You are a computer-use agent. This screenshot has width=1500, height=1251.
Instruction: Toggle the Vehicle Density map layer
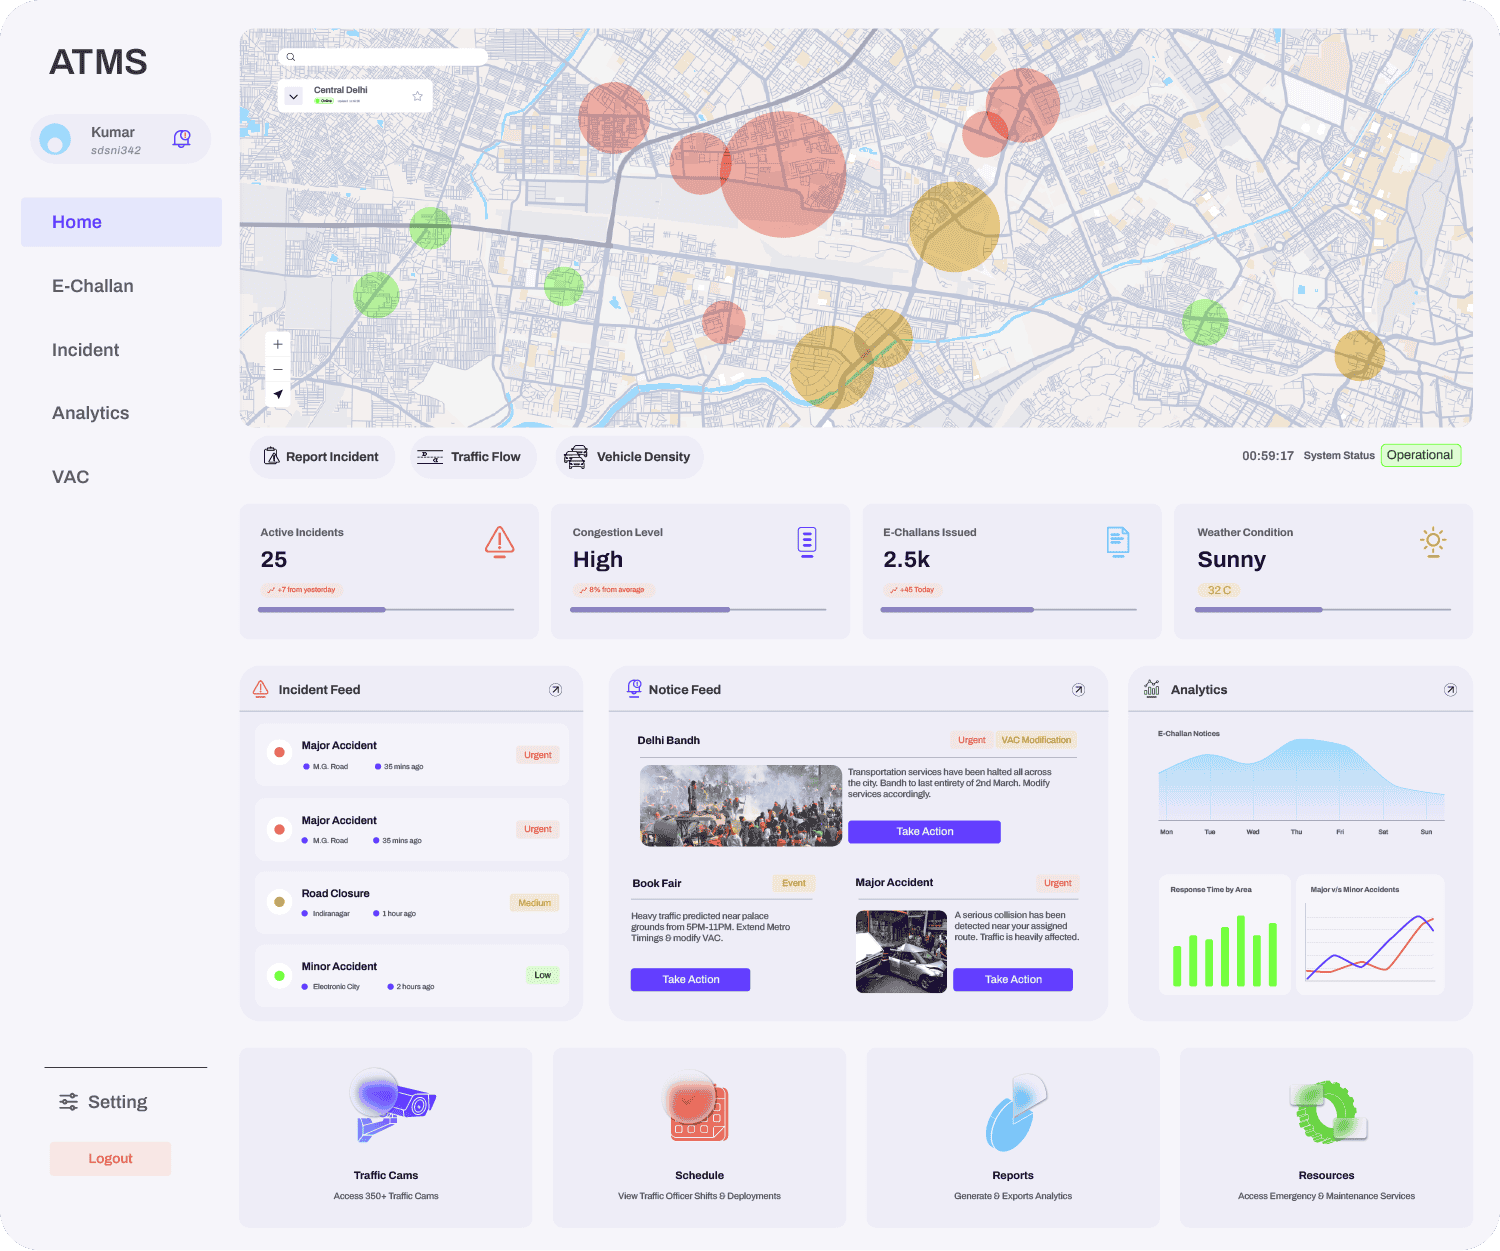pos(629,457)
